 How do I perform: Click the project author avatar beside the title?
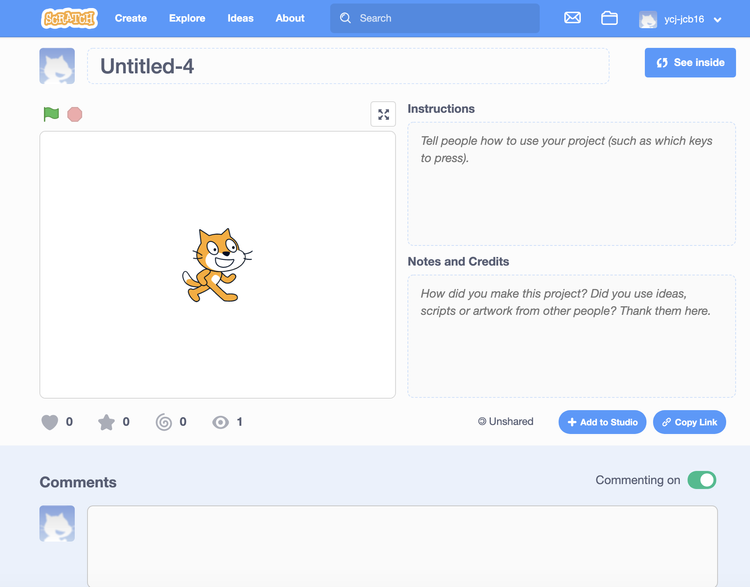point(57,66)
